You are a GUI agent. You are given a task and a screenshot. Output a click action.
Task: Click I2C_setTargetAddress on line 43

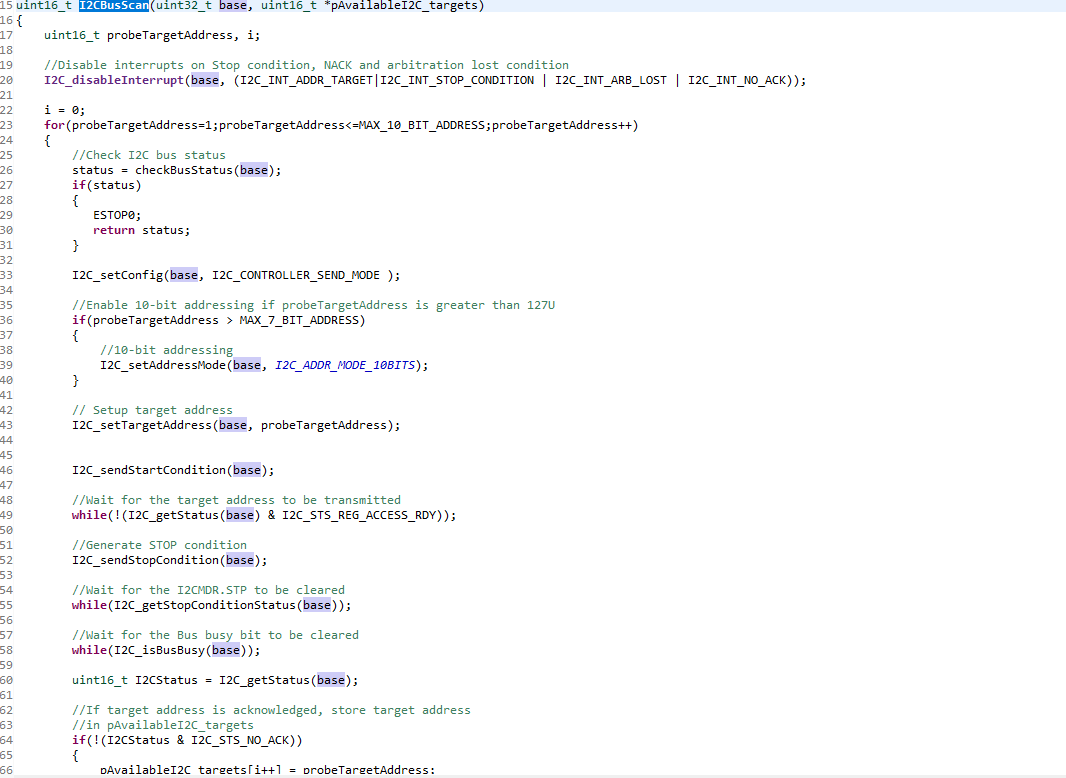tap(142, 425)
